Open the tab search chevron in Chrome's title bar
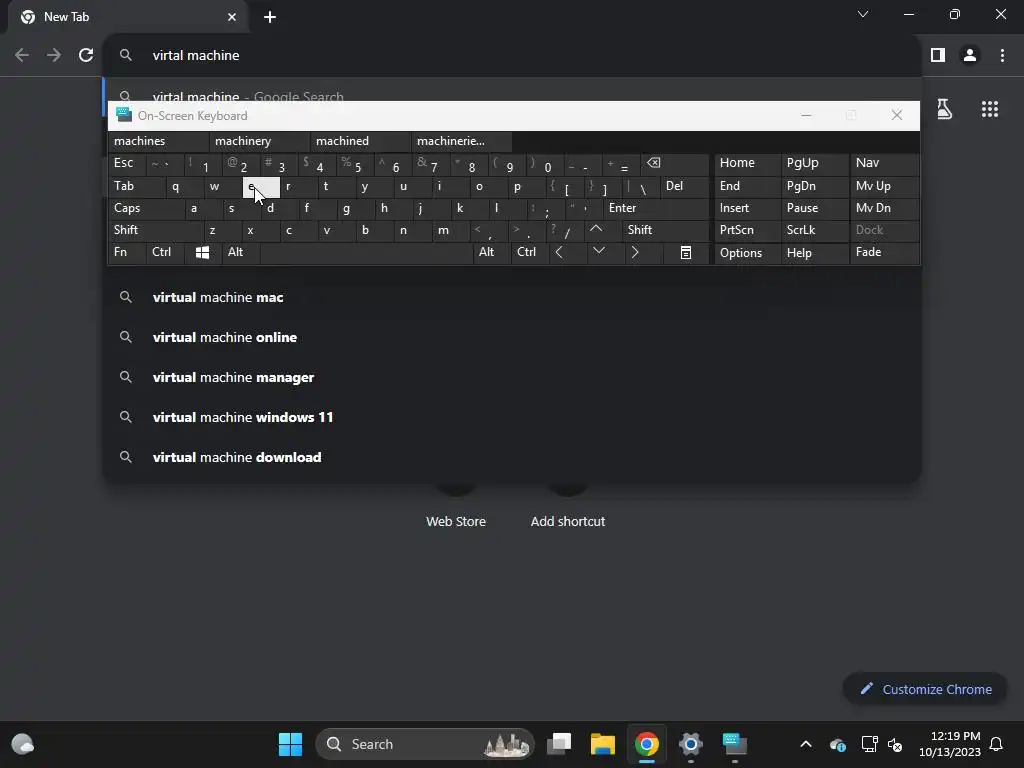 863,14
